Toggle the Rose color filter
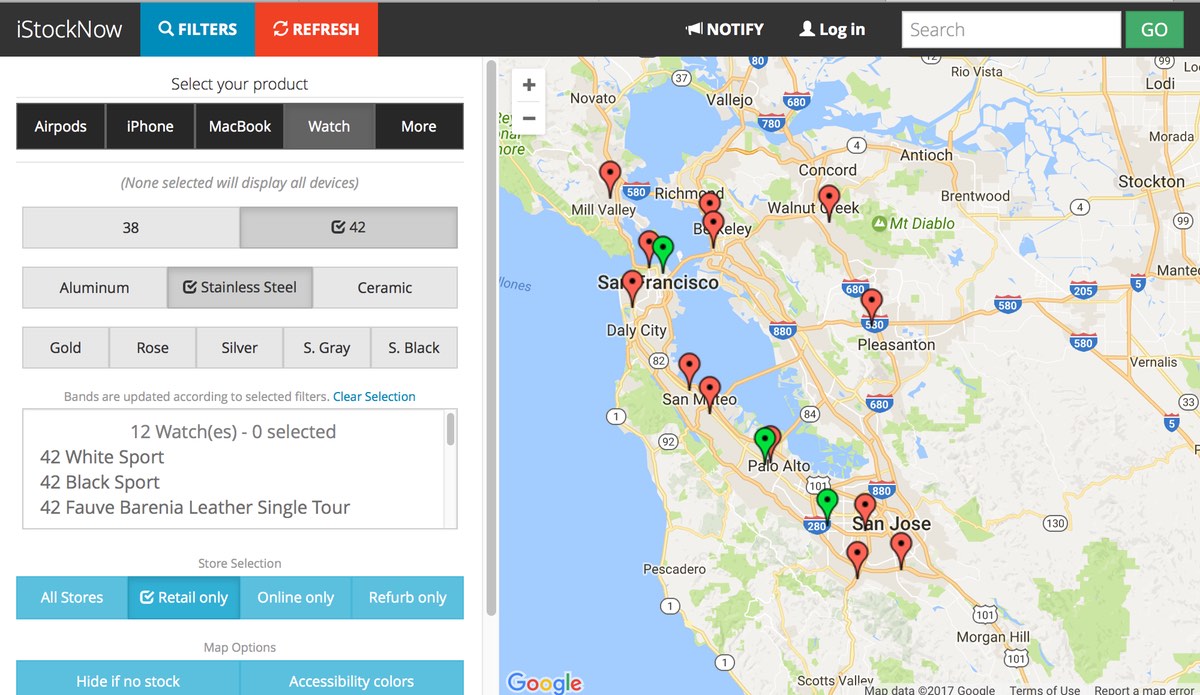 (x=153, y=347)
